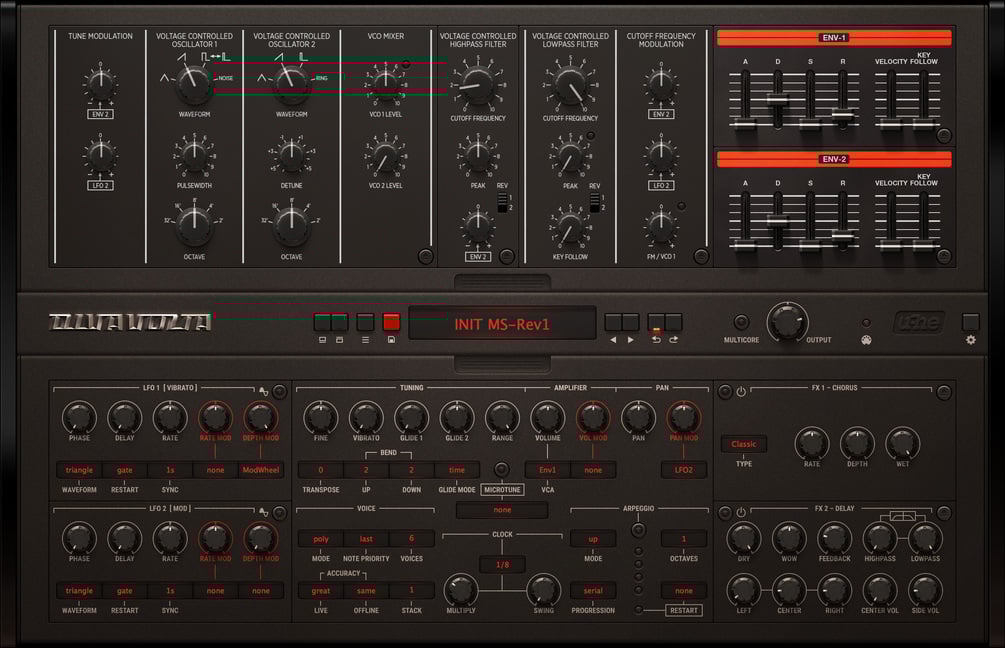Image resolution: width=1005 pixels, height=648 pixels.
Task: Click the second view button left of preset display
Action: click(x=340, y=322)
